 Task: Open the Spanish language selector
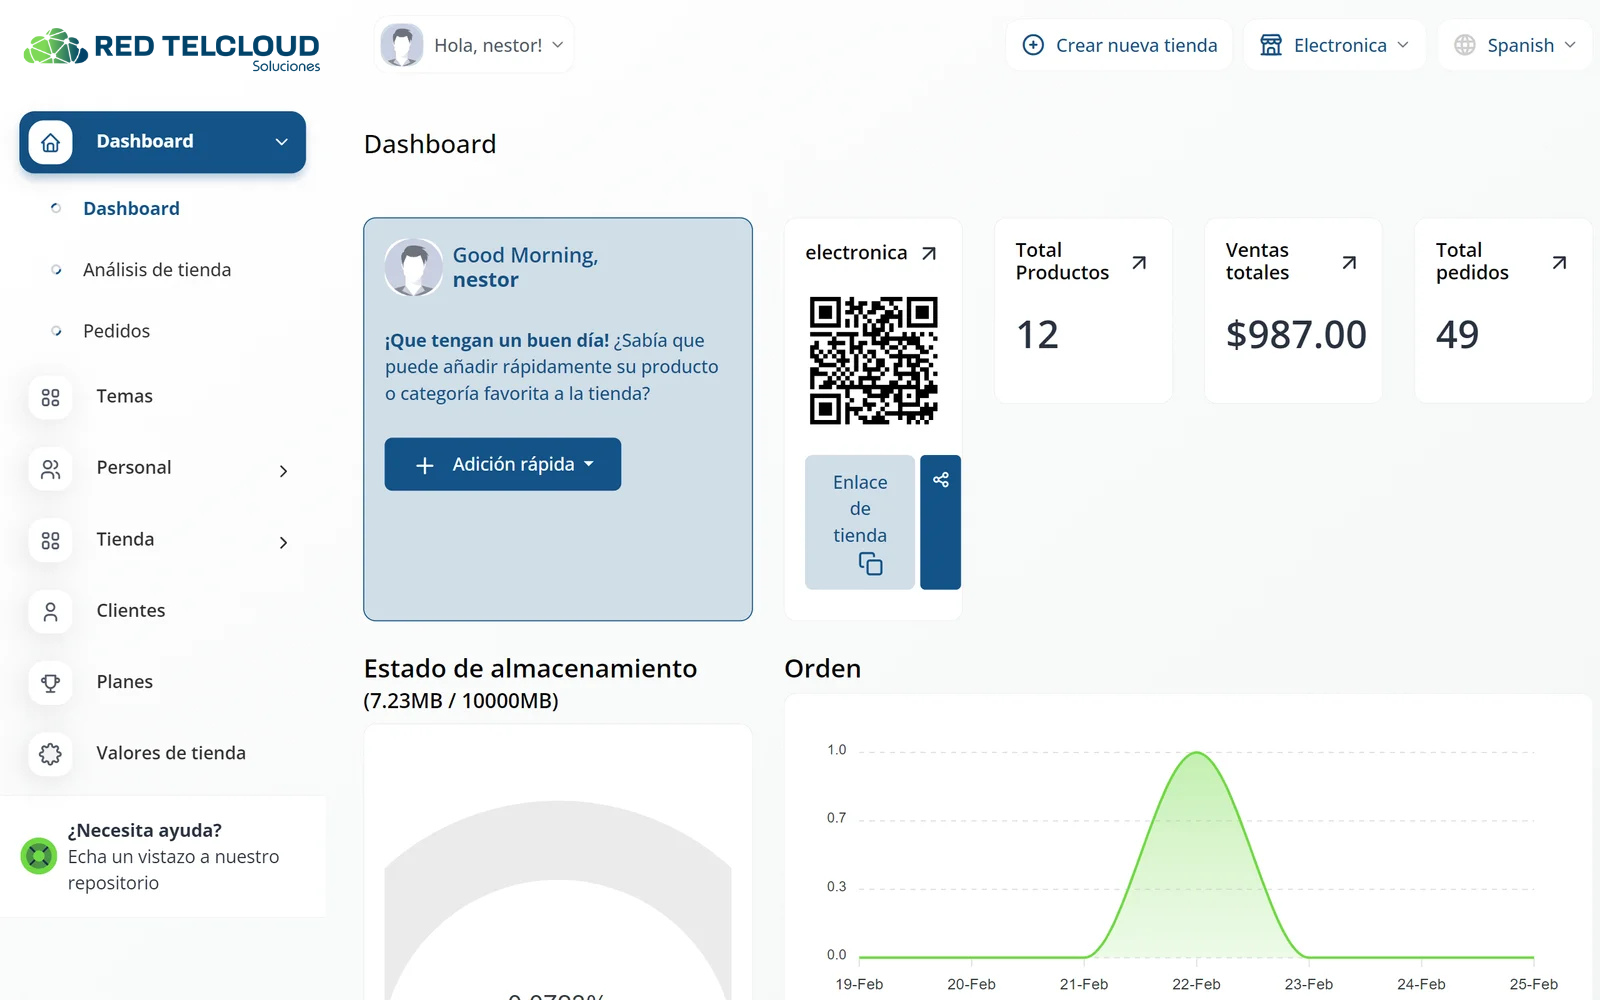(x=1514, y=45)
